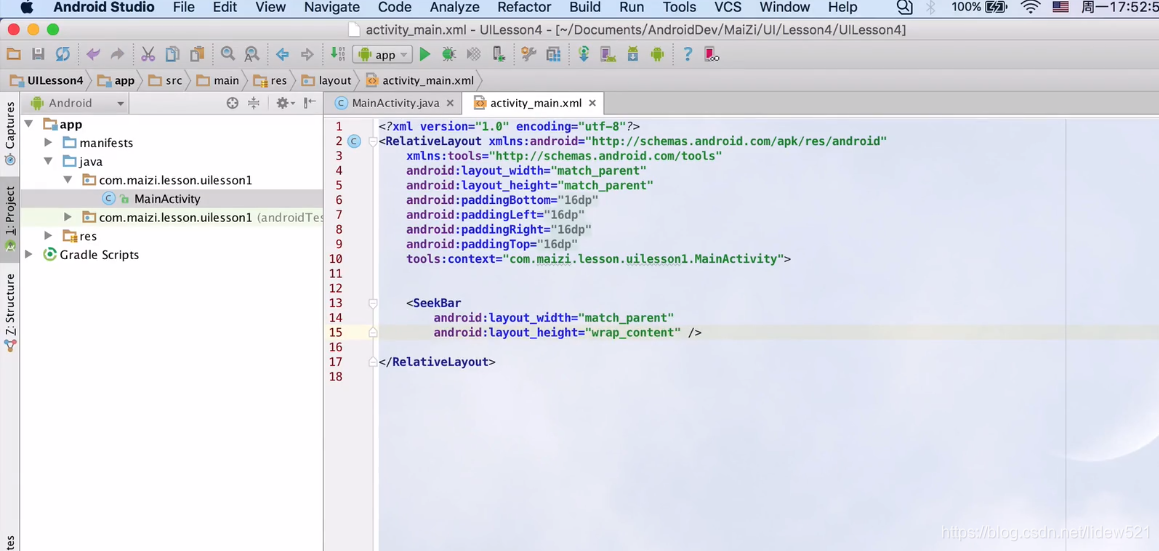
Task: Click the Copy toolbar icon
Action: tap(172, 54)
